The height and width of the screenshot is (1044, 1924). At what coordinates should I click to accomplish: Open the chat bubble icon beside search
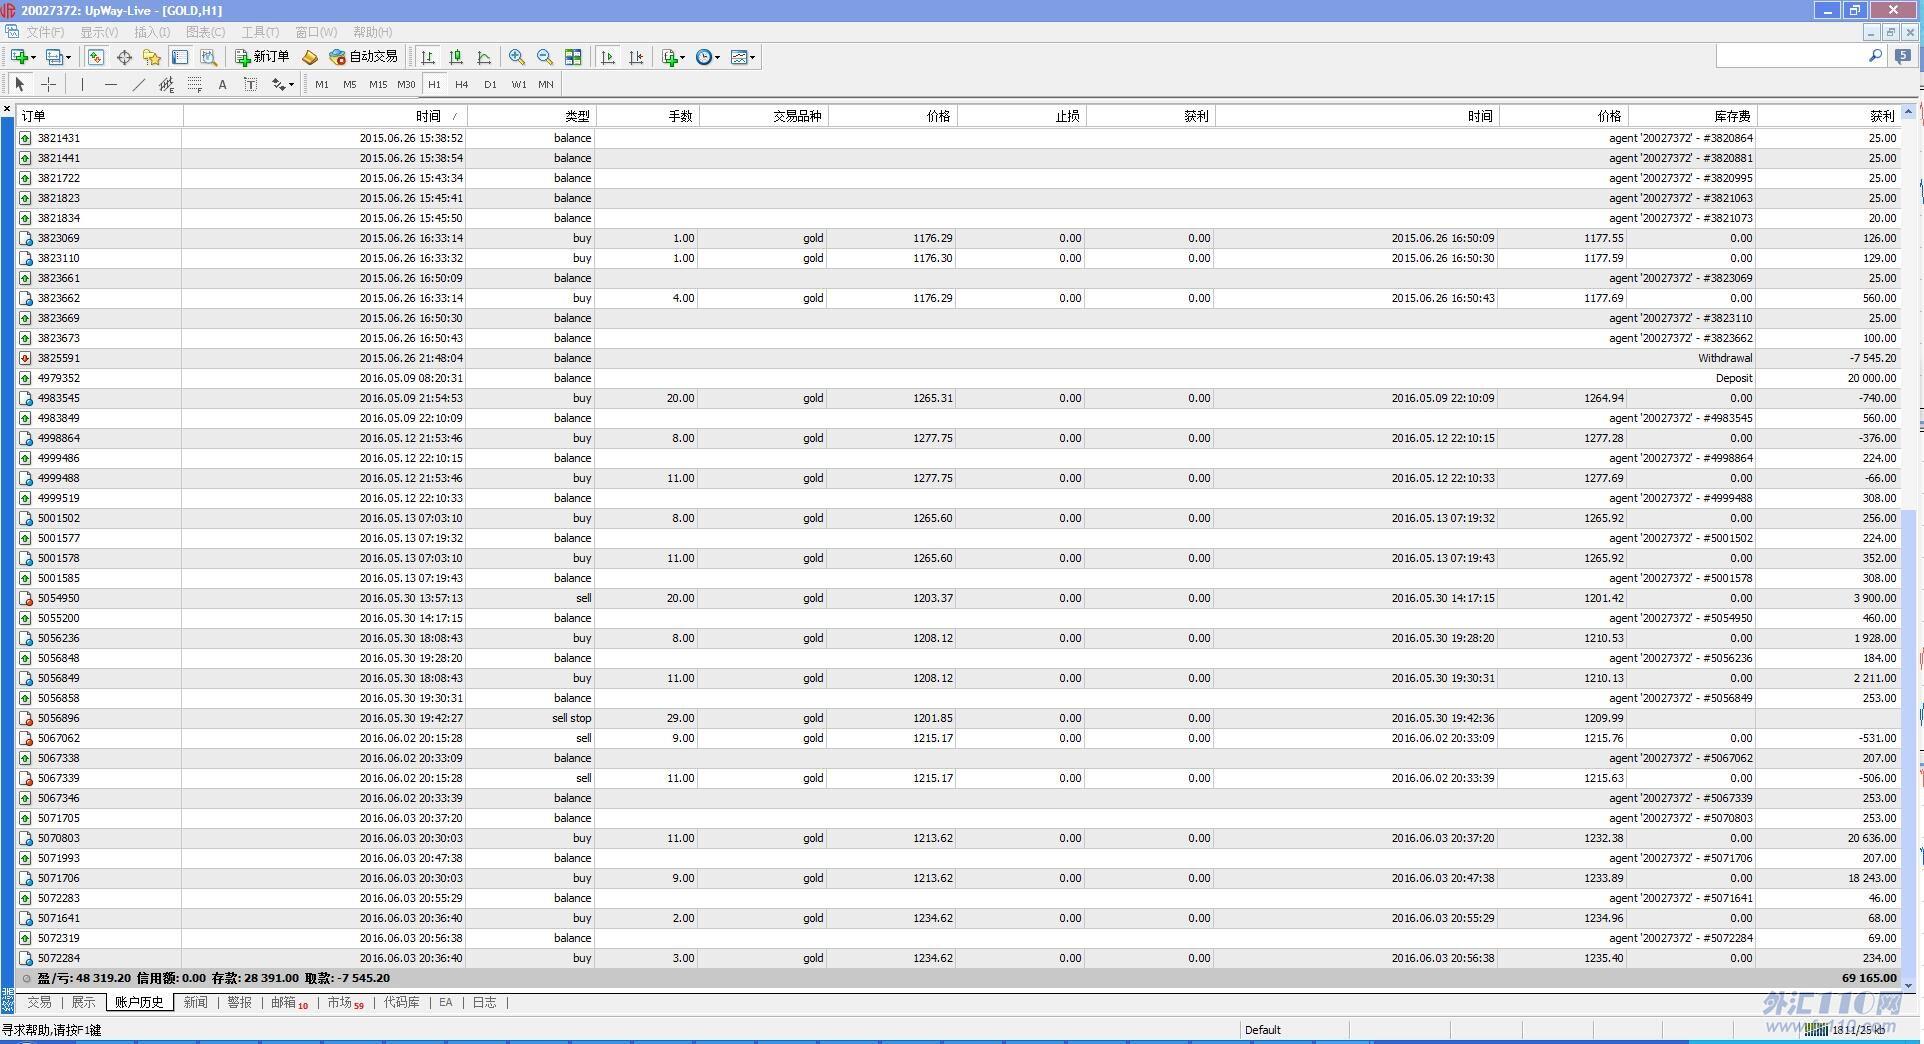click(x=1903, y=56)
